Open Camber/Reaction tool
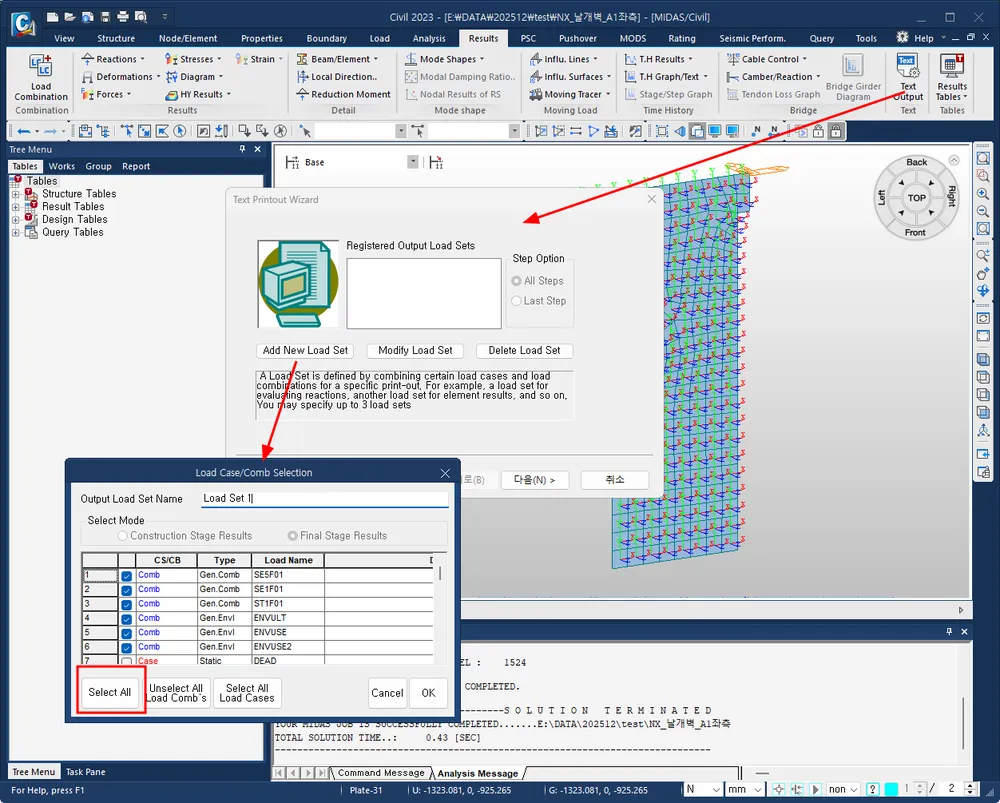 pyautogui.click(x=774, y=77)
